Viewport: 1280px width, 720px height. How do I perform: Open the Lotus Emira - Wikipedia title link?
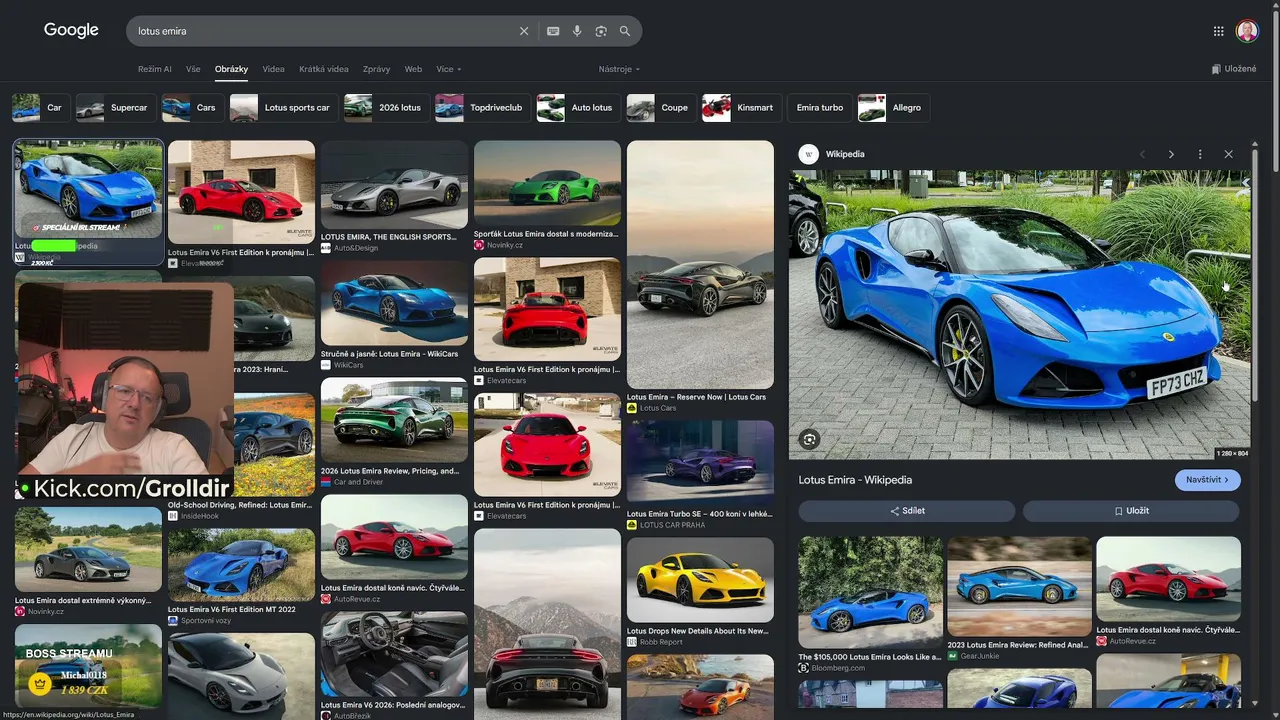[855, 480]
